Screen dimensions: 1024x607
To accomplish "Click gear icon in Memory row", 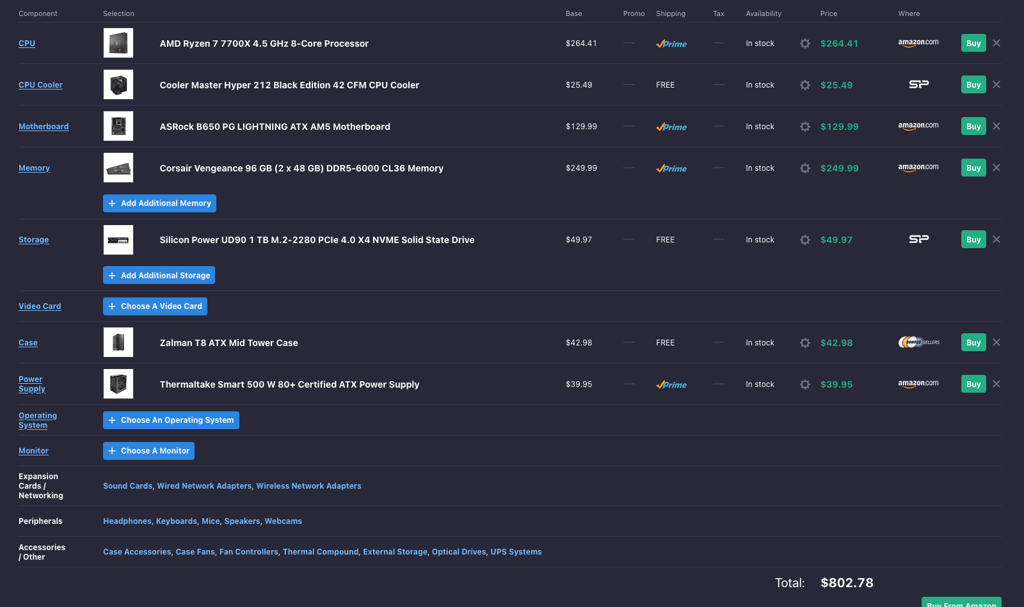I will coord(805,168).
